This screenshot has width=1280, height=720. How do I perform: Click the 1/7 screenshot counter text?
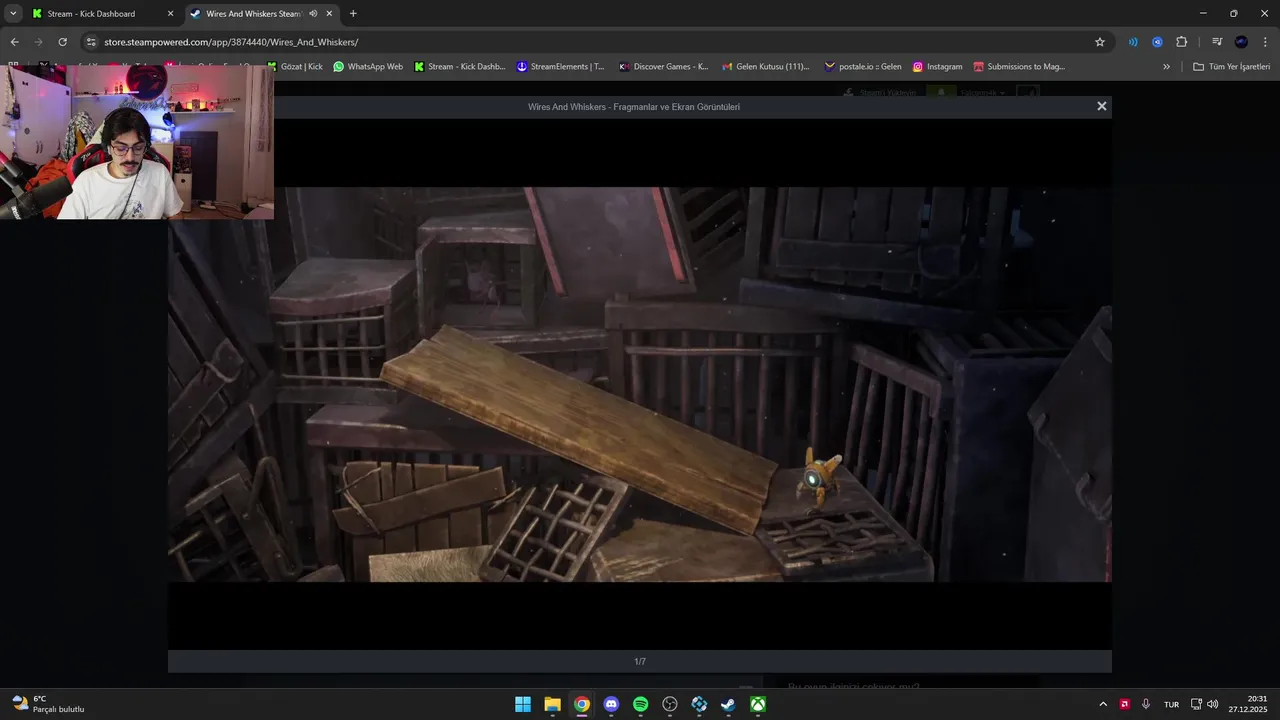tap(640, 661)
